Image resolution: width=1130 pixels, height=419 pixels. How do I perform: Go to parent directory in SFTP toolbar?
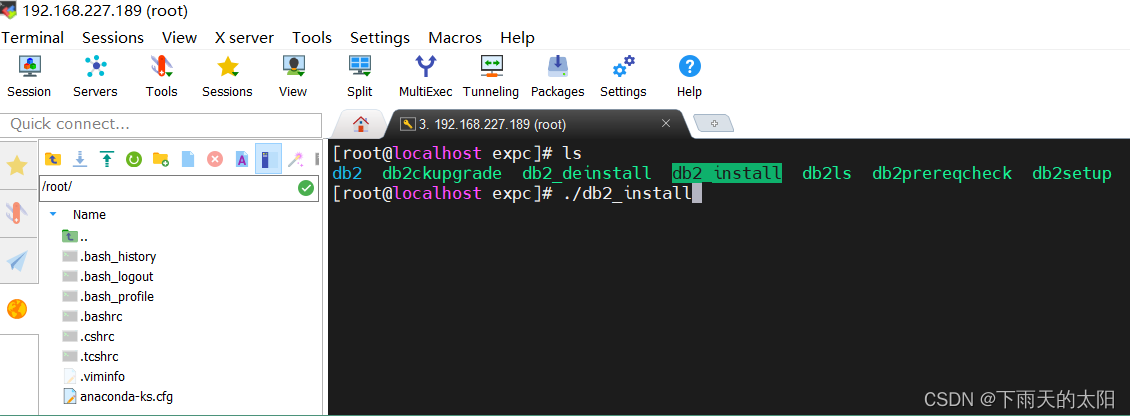tap(53, 159)
